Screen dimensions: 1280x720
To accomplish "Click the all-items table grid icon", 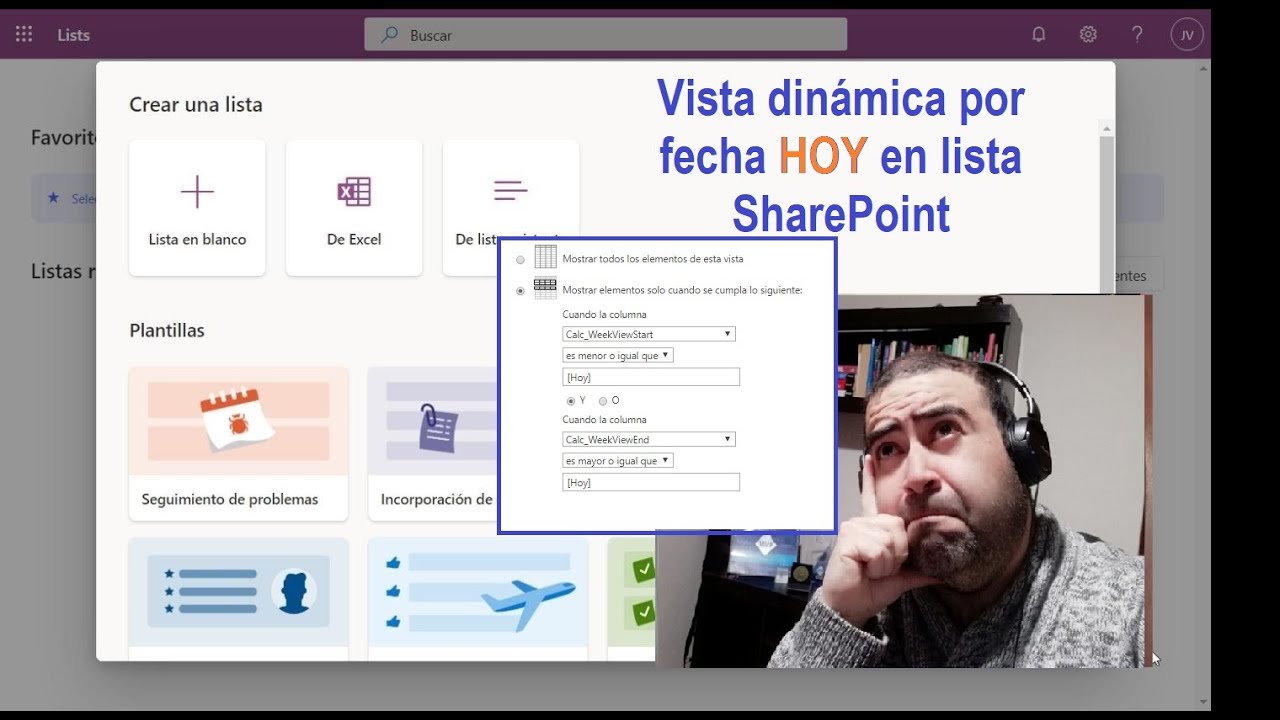I will tap(545, 257).
